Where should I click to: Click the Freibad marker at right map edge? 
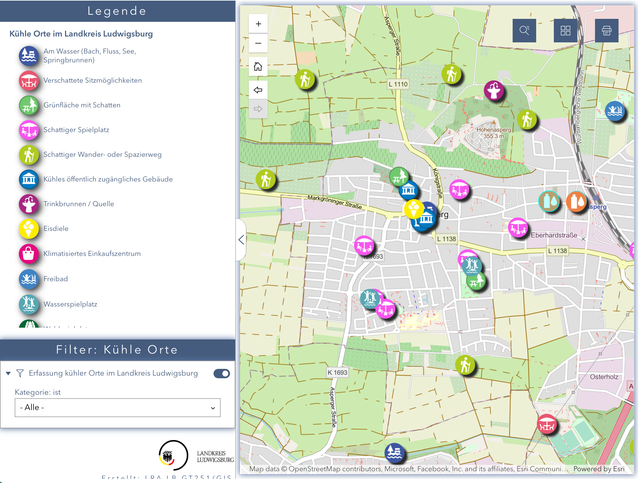click(615, 111)
